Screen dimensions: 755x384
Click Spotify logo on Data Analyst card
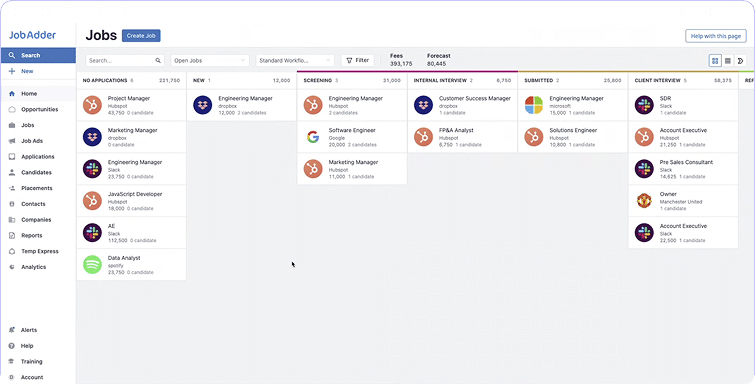coord(92,265)
